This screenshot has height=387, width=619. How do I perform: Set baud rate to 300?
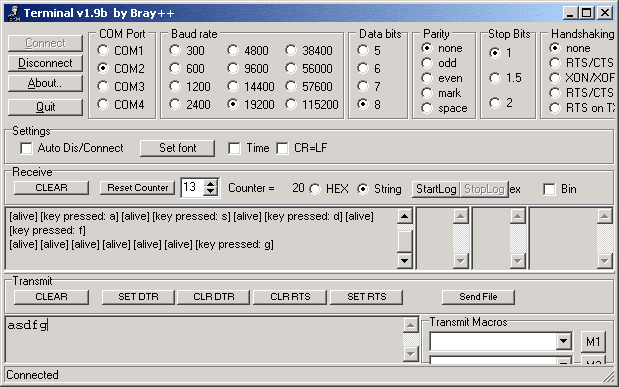(x=187, y=51)
